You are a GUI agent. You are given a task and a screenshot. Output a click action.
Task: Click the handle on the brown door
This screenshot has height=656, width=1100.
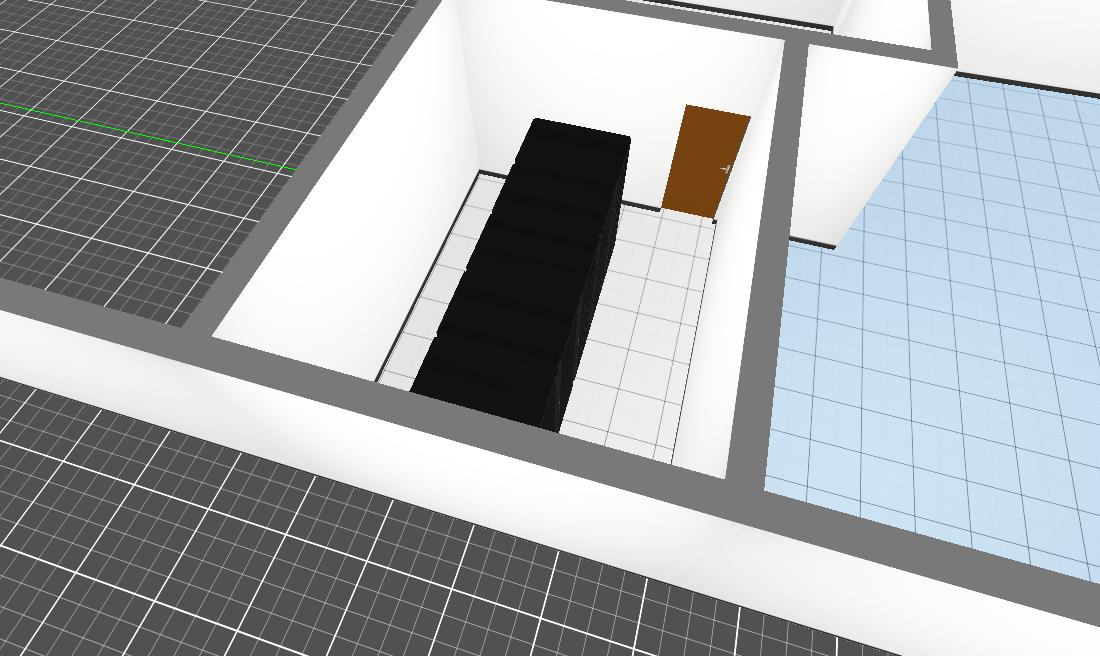pos(728,169)
